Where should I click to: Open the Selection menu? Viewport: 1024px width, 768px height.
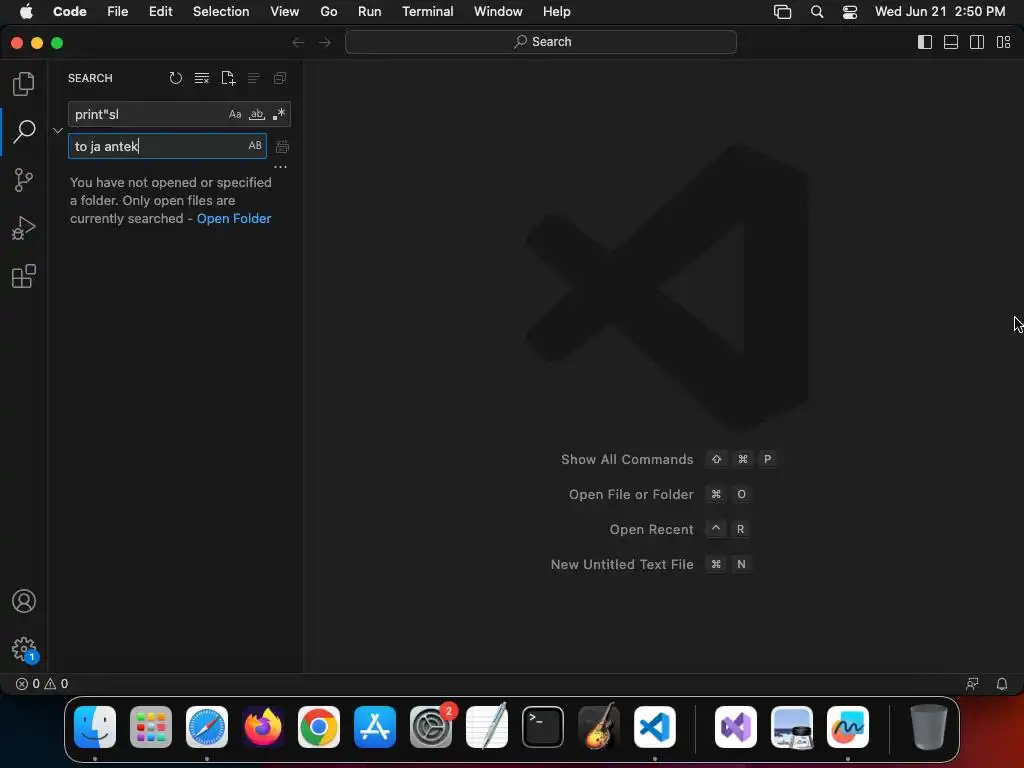click(x=221, y=12)
